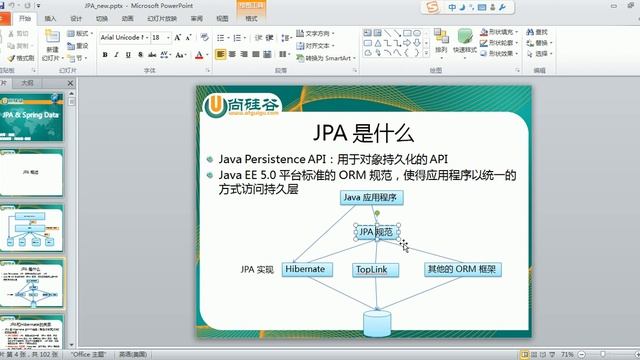Open the font color red A dropdown

207,55
